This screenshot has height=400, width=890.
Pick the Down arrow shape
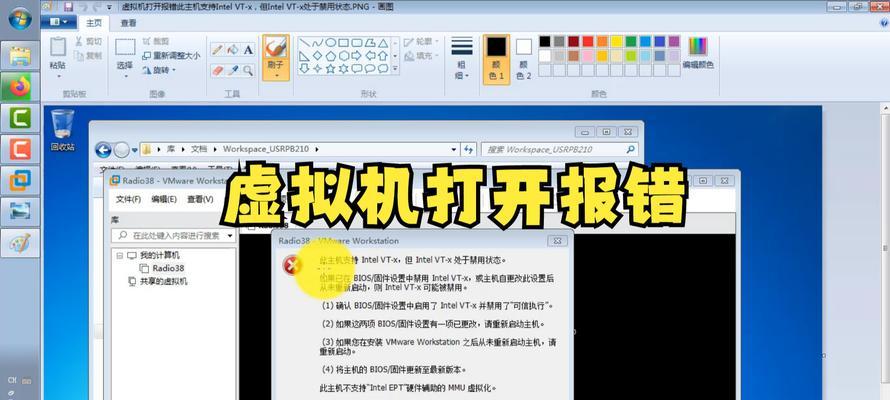pyautogui.click(x=305, y=69)
